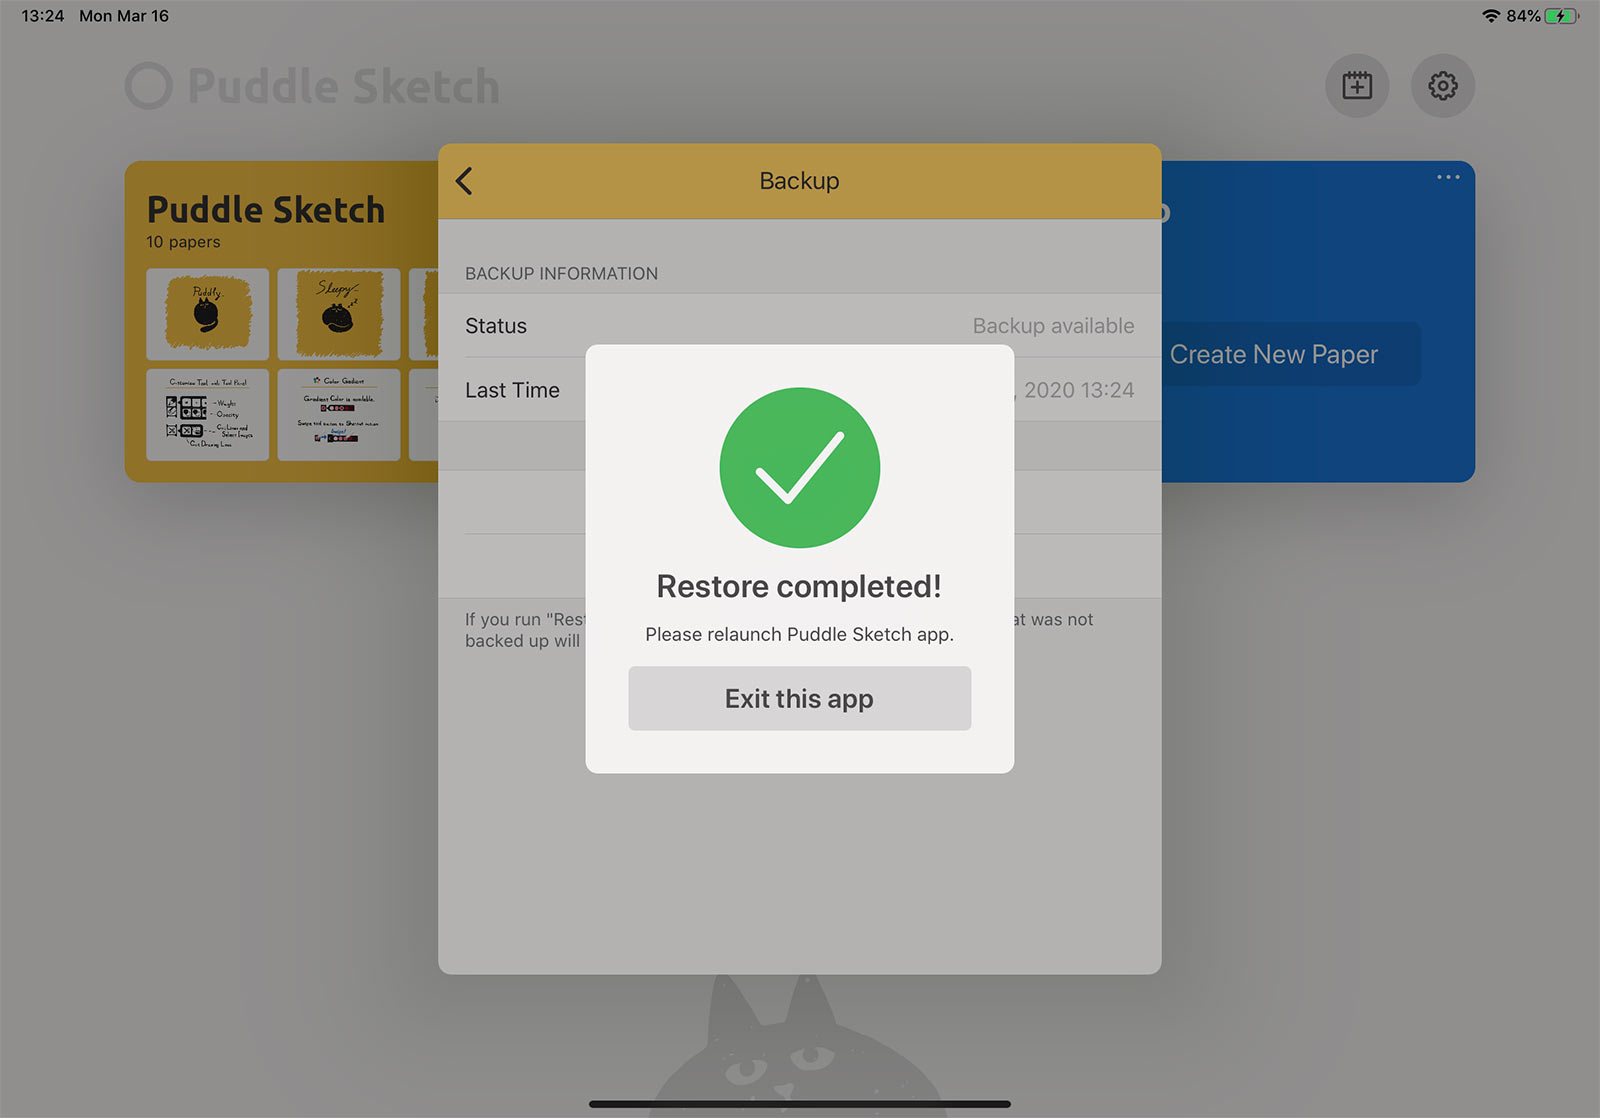The image size is (1600, 1118).
Task: Open the Customize Tool paper thumbnail
Action: 207,415
